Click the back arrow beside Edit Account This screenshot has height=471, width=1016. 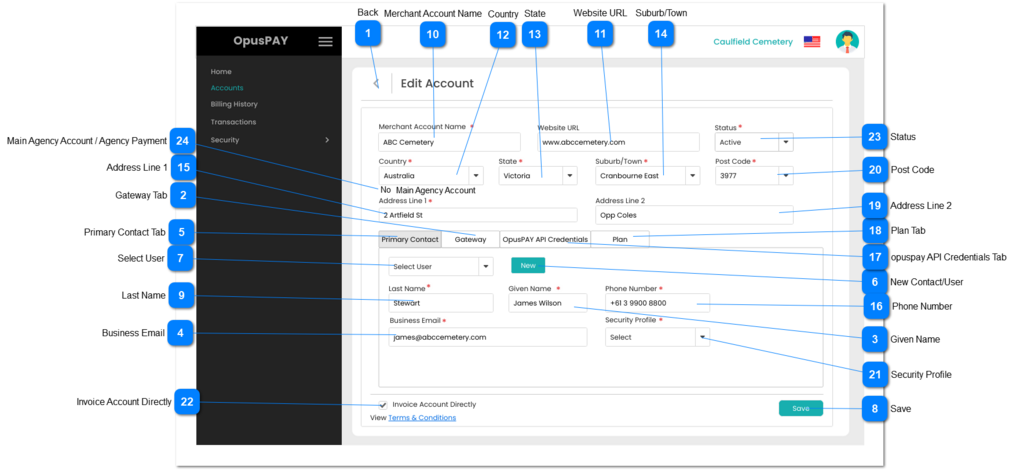tap(376, 84)
